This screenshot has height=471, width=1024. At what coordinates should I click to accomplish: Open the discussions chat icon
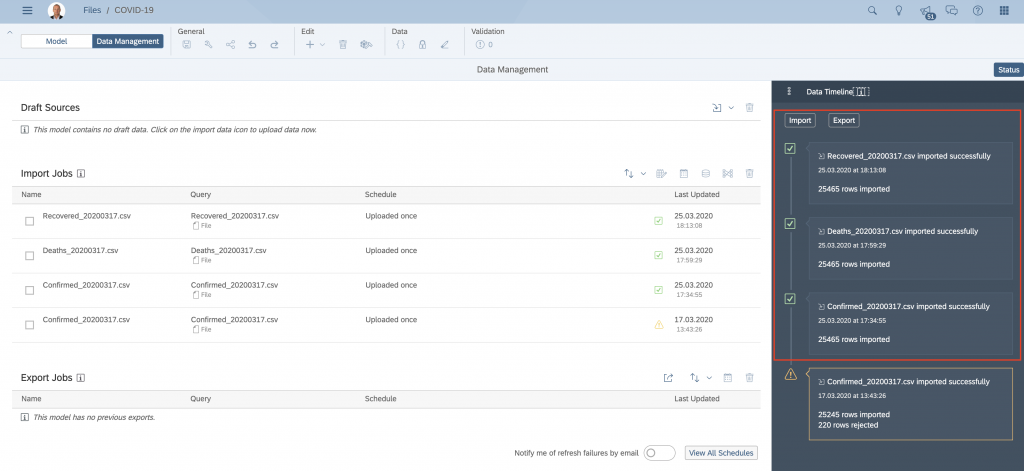click(x=952, y=10)
